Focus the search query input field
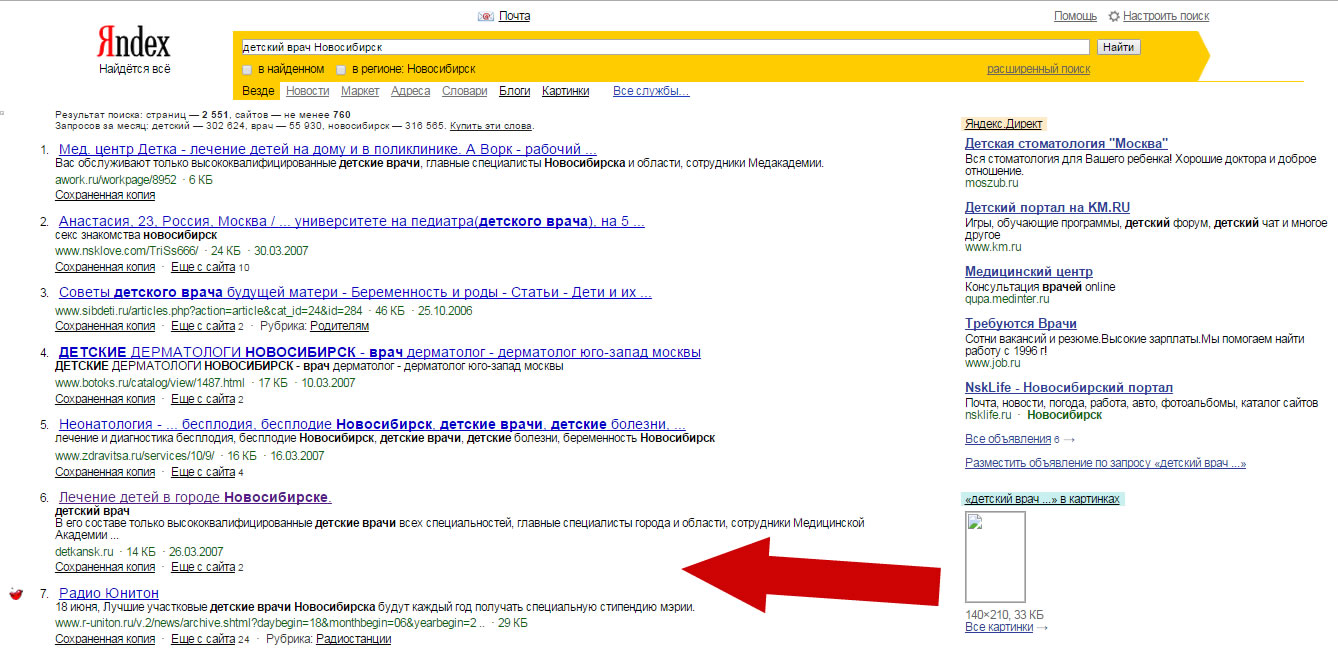This screenshot has height=660, width=1338. click(664, 47)
